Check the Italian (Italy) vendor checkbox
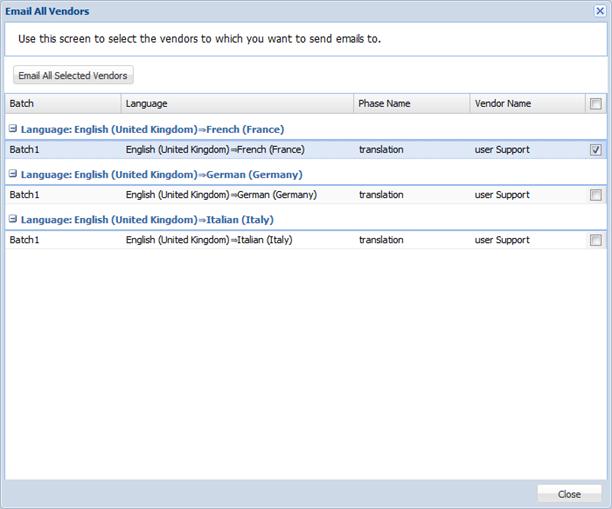Viewport: 612px width, 509px height. pos(596,240)
